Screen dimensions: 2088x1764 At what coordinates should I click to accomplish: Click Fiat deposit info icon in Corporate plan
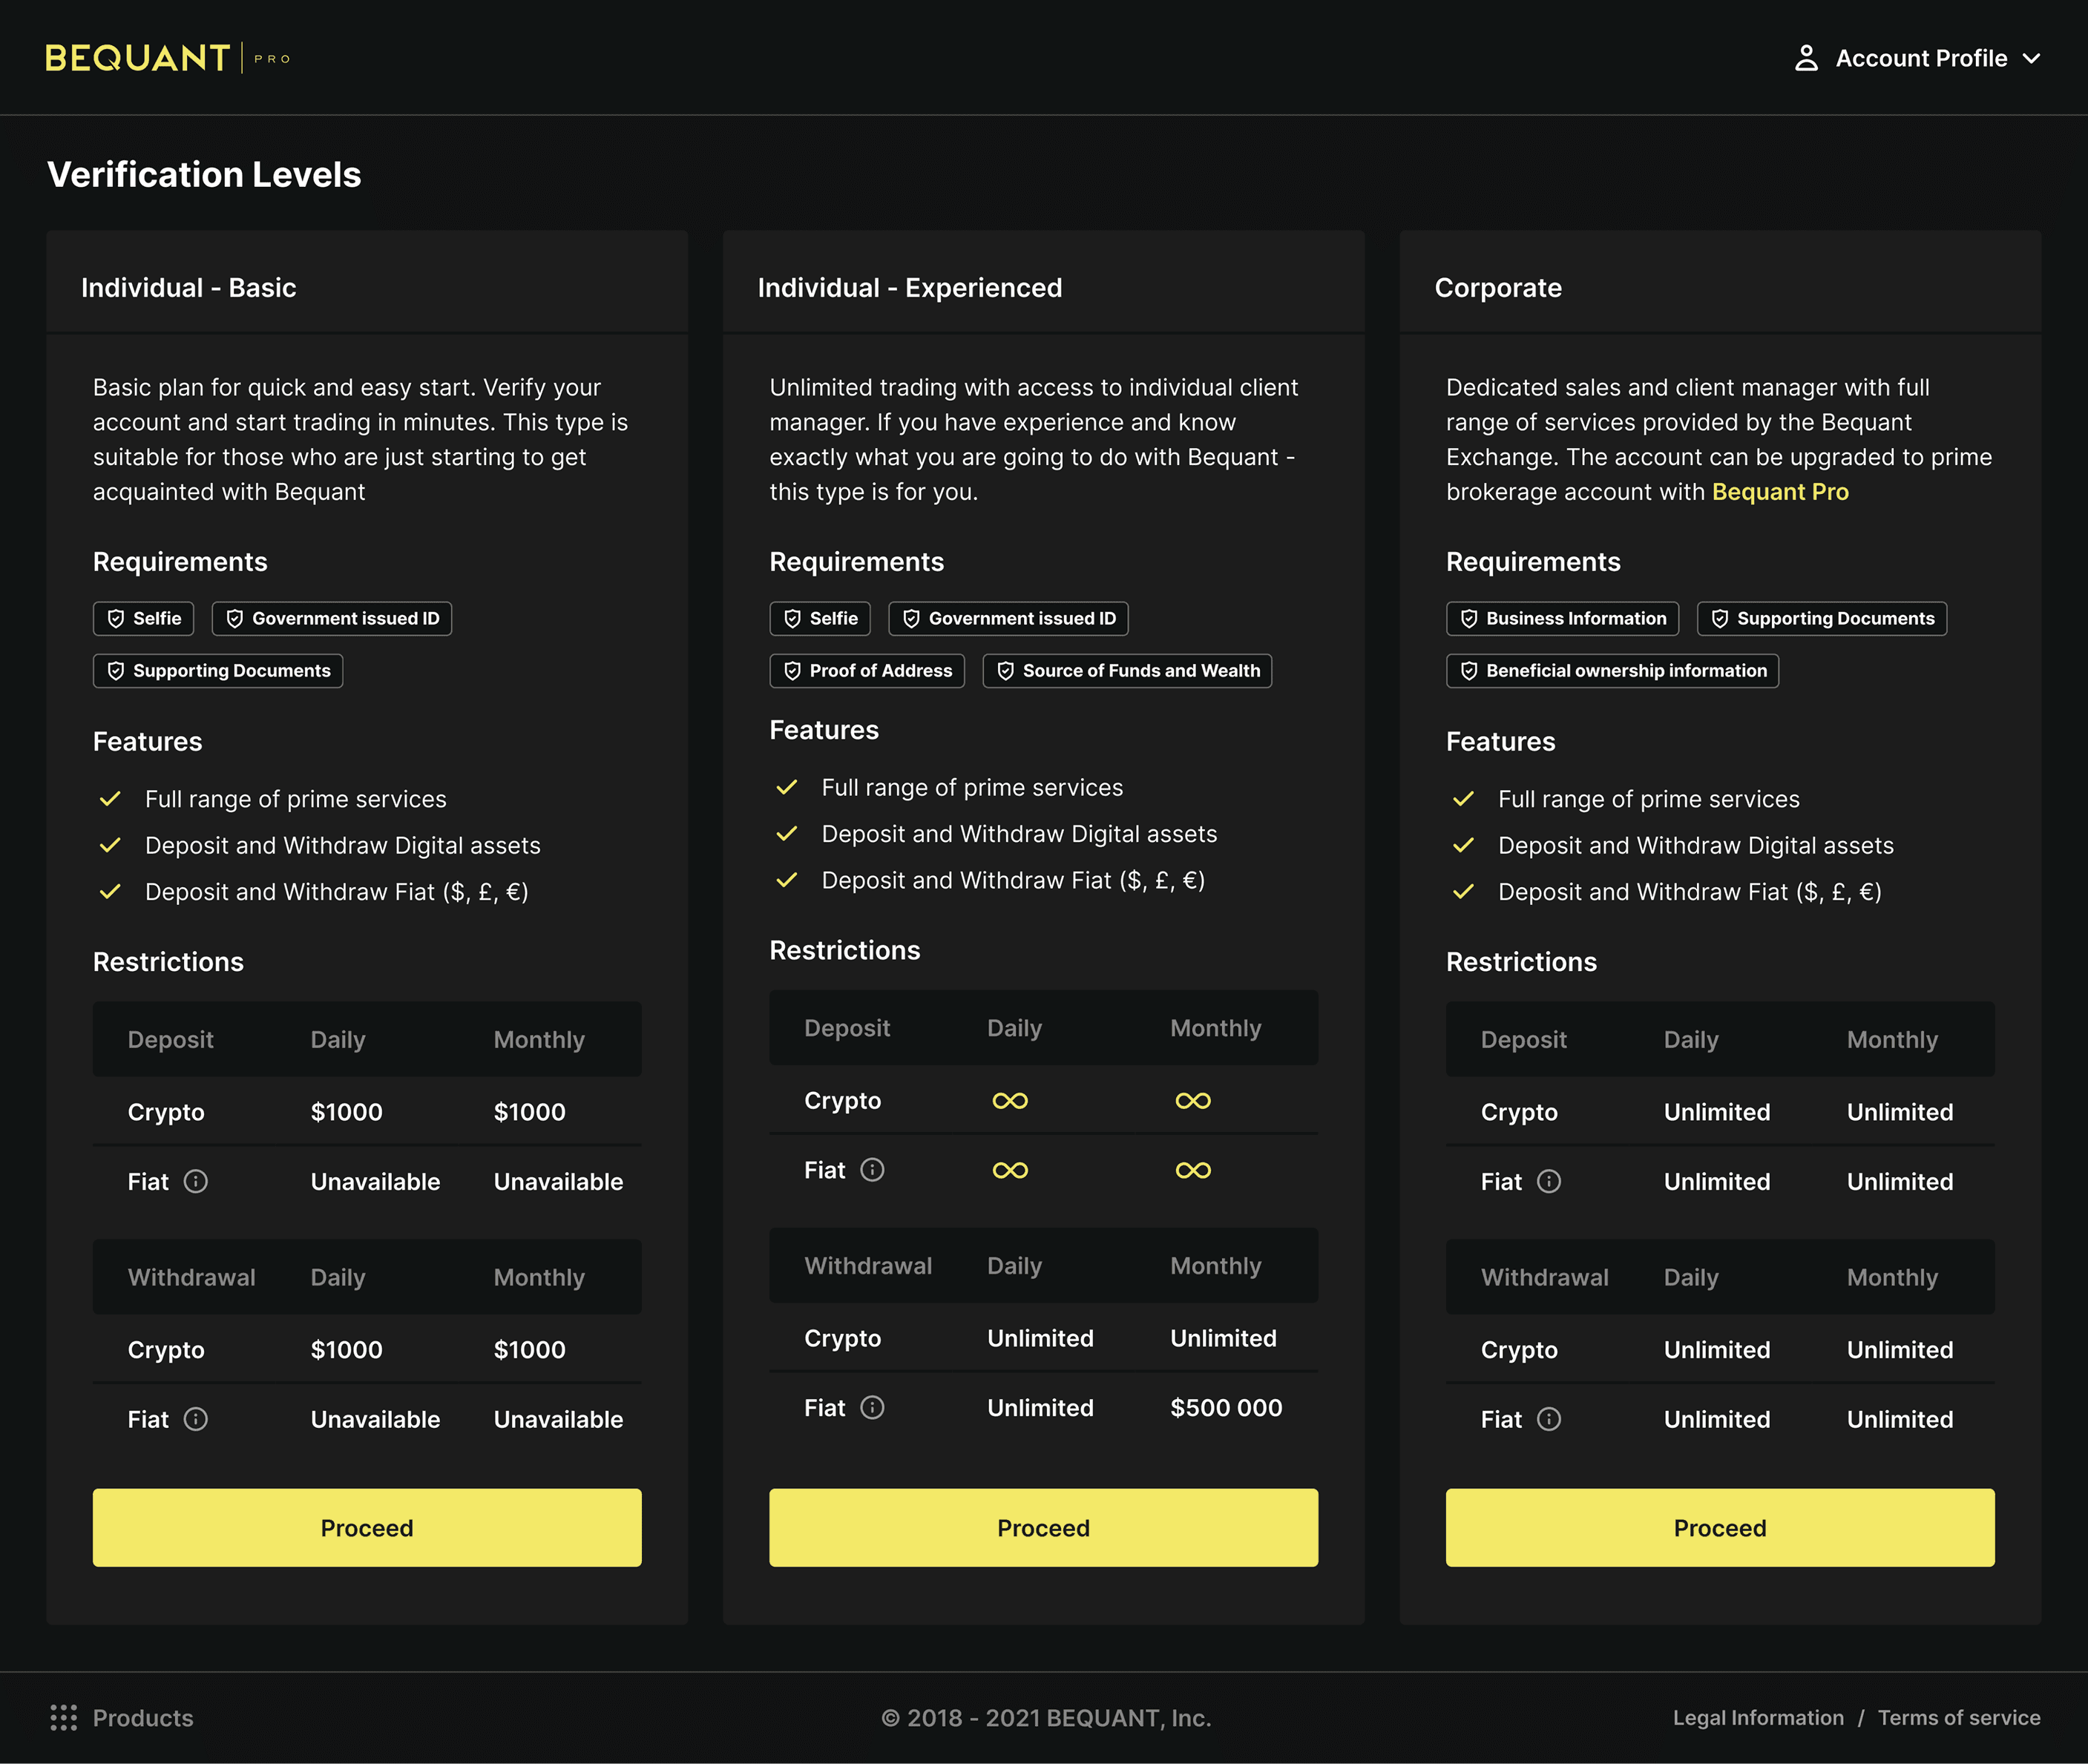[1548, 1181]
